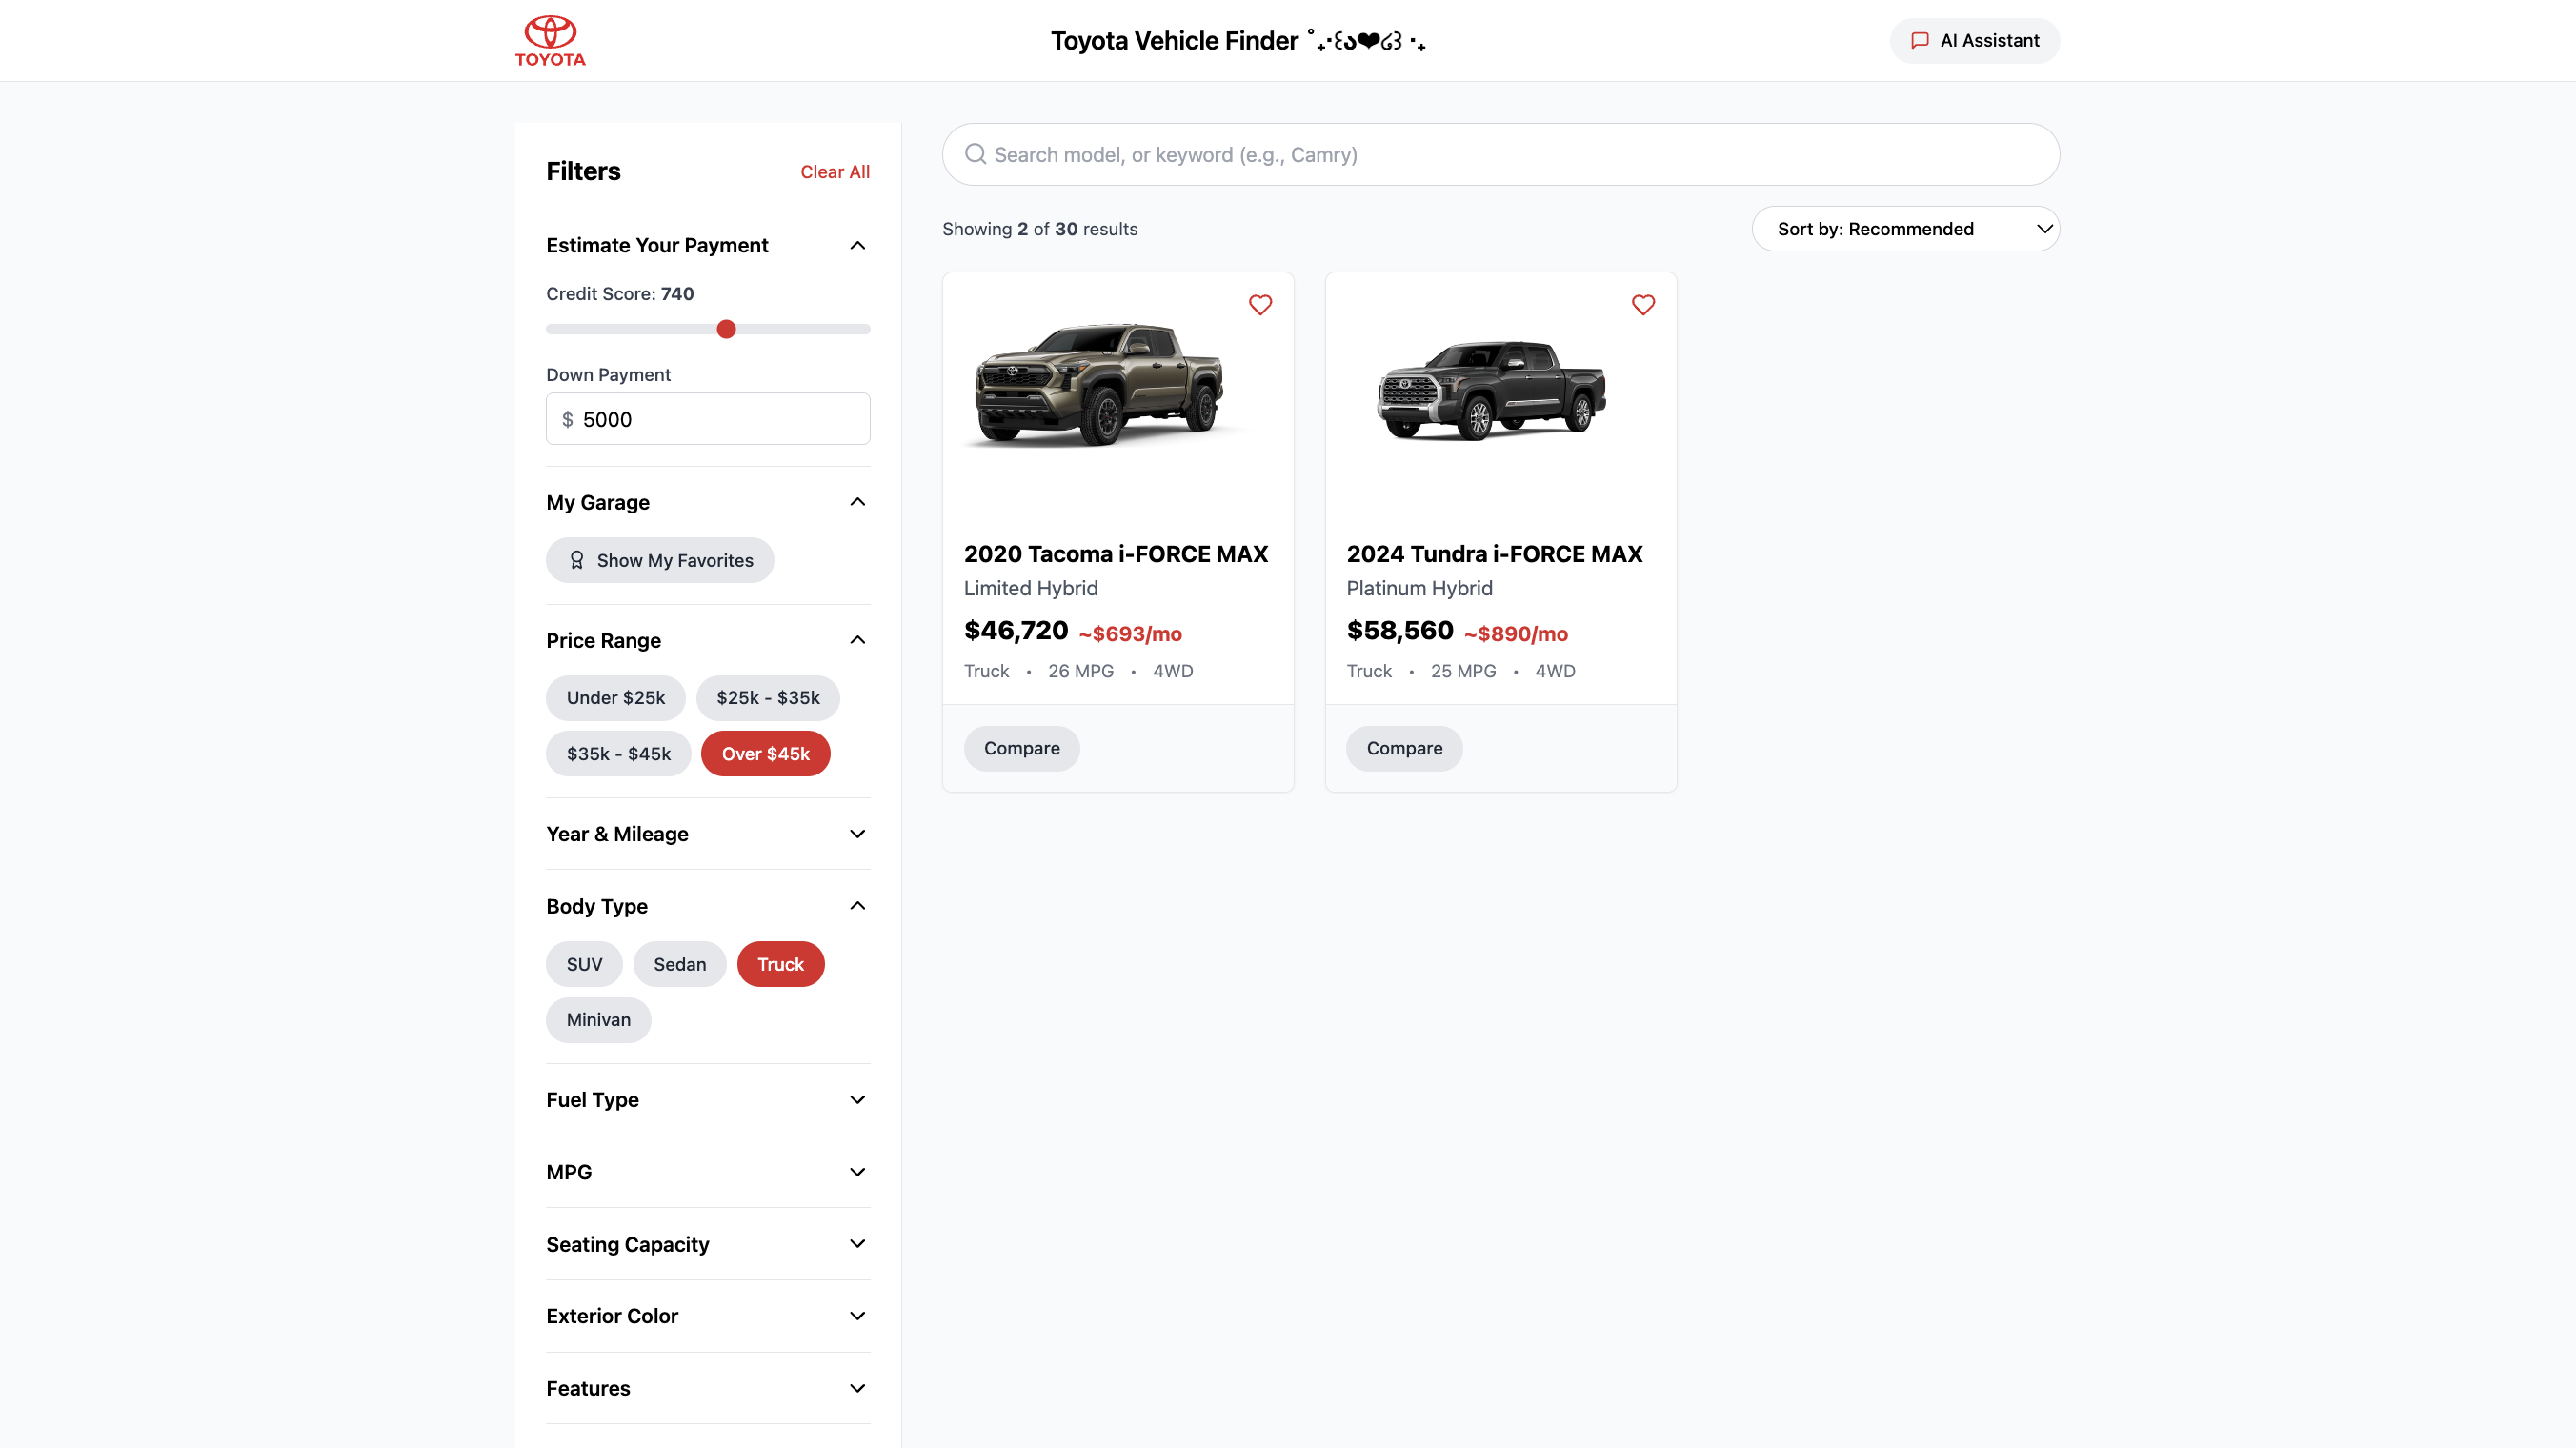
Task: Click the AI Assistant chat icon
Action: tap(1919, 41)
